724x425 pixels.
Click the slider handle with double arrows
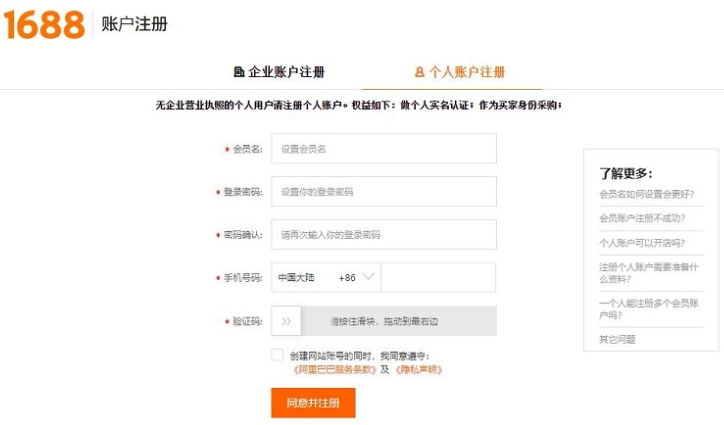(x=286, y=321)
